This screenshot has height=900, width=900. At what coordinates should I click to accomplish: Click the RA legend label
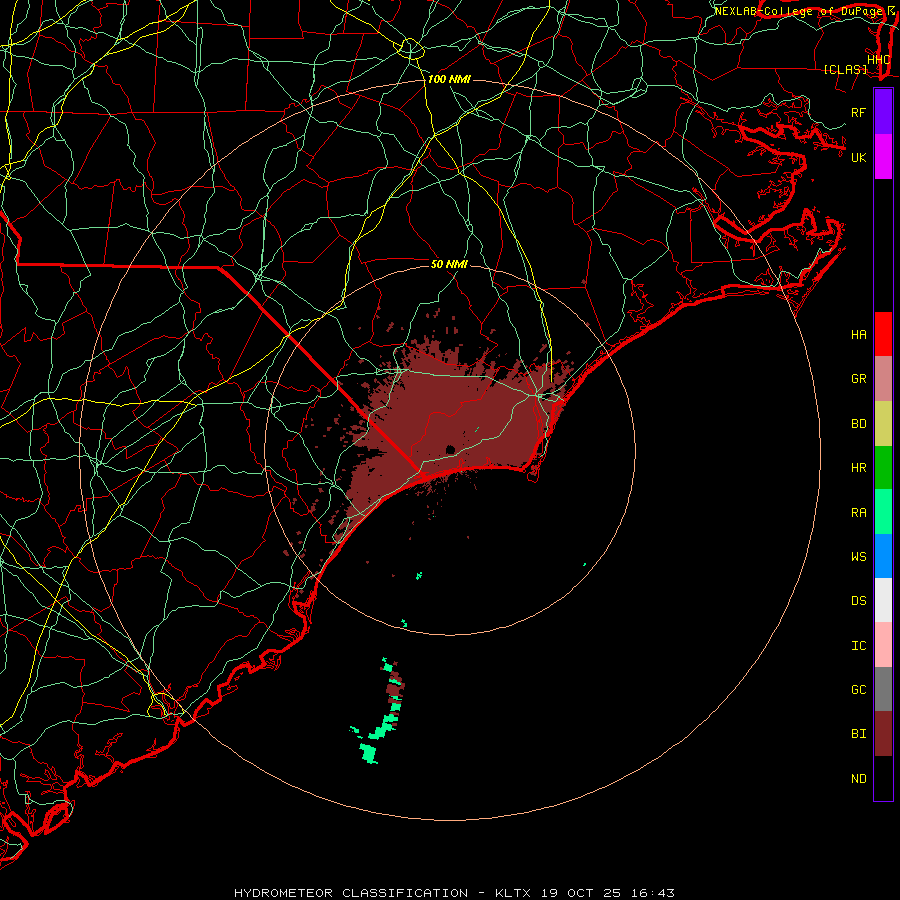click(x=858, y=513)
